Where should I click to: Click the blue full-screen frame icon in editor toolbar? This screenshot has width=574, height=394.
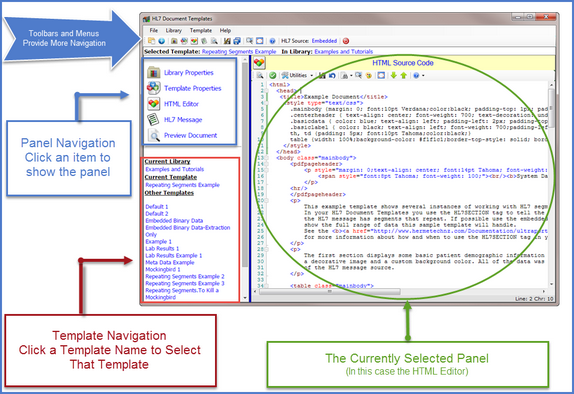(x=381, y=75)
